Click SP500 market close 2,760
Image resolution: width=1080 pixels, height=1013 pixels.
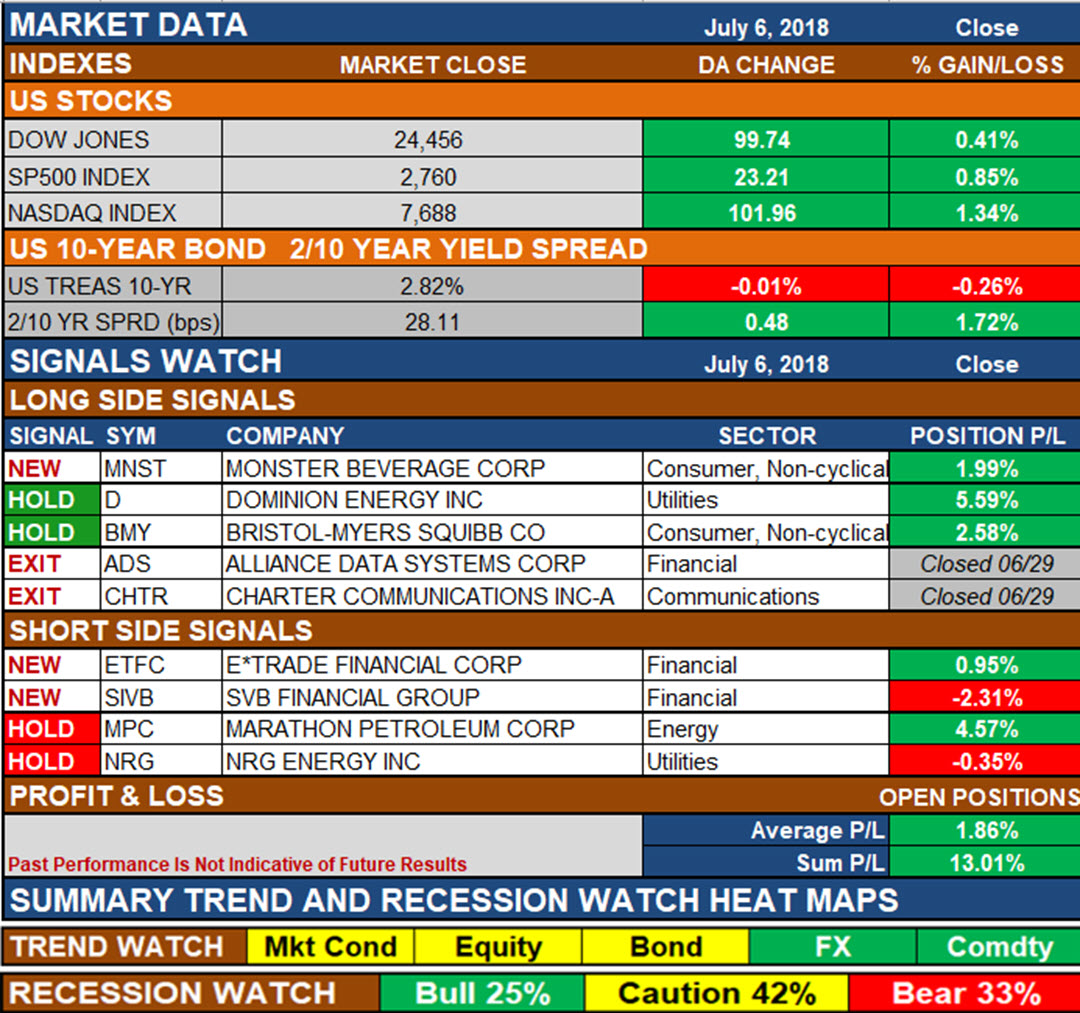[428, 177]
